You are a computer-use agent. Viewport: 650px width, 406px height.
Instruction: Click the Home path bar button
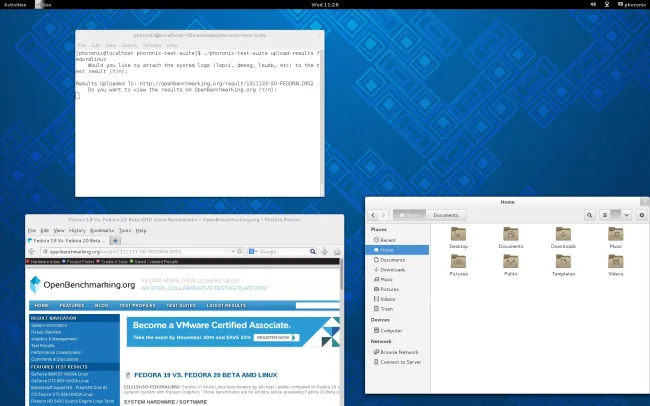[409, 215]
